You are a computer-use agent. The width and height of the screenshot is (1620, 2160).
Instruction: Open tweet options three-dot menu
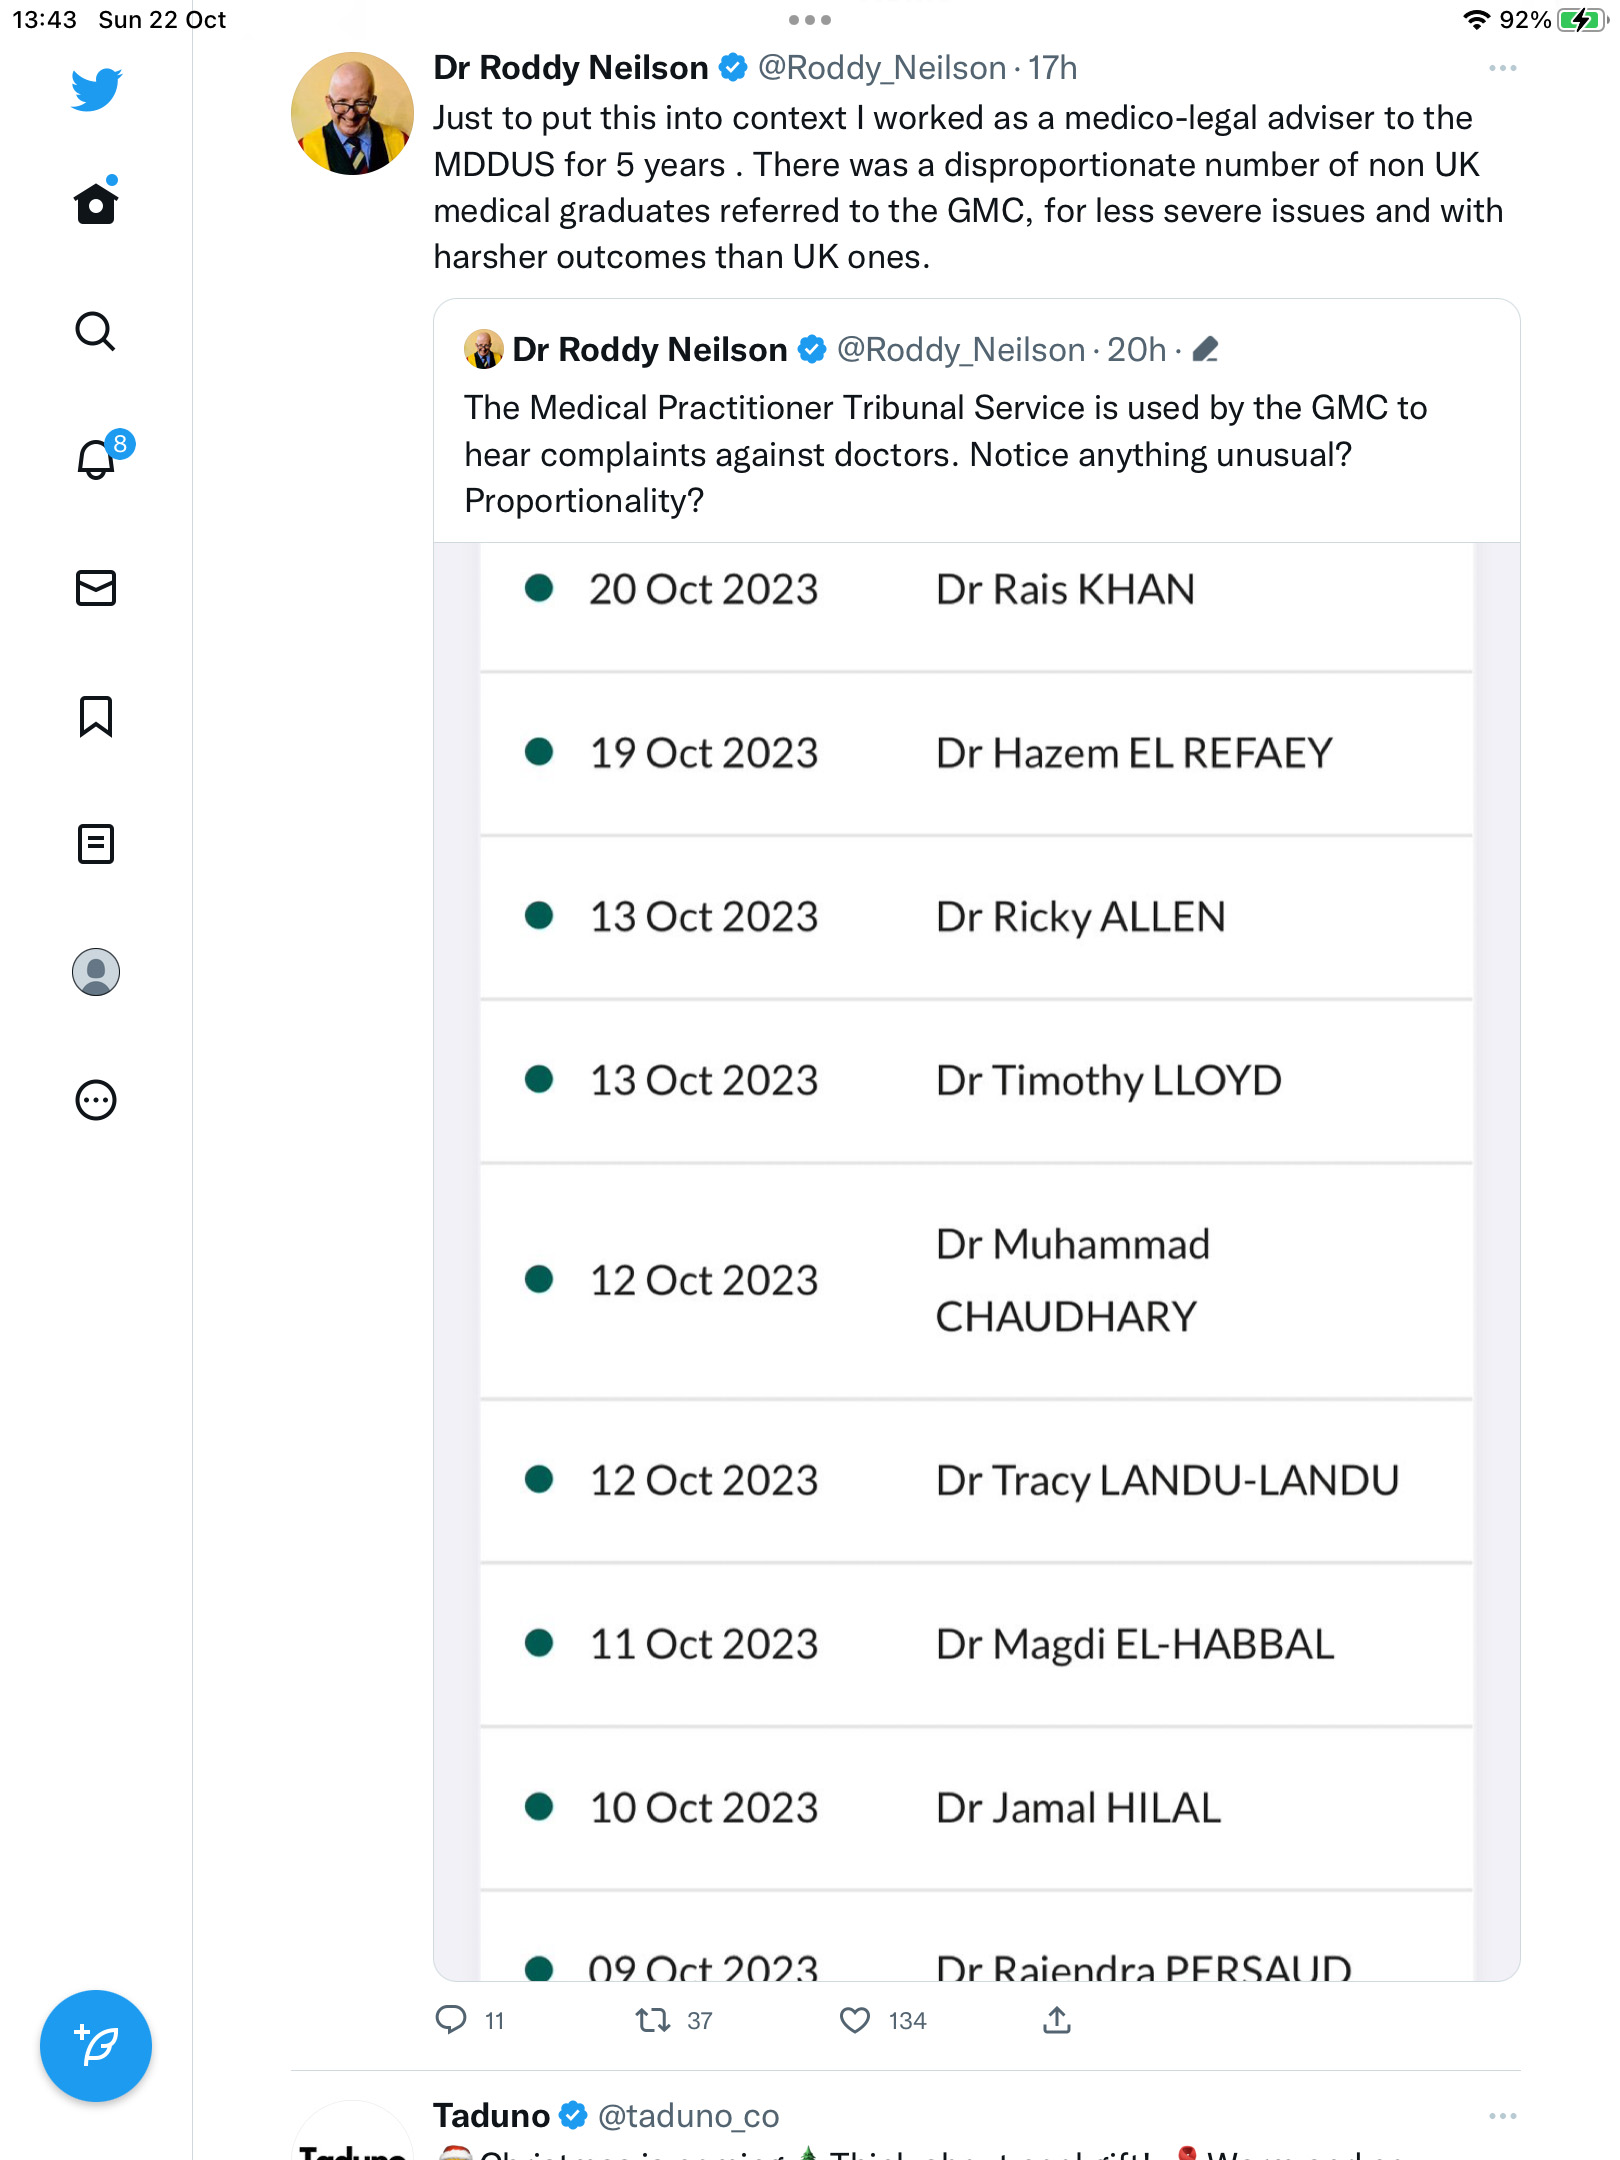[1502, 68]
